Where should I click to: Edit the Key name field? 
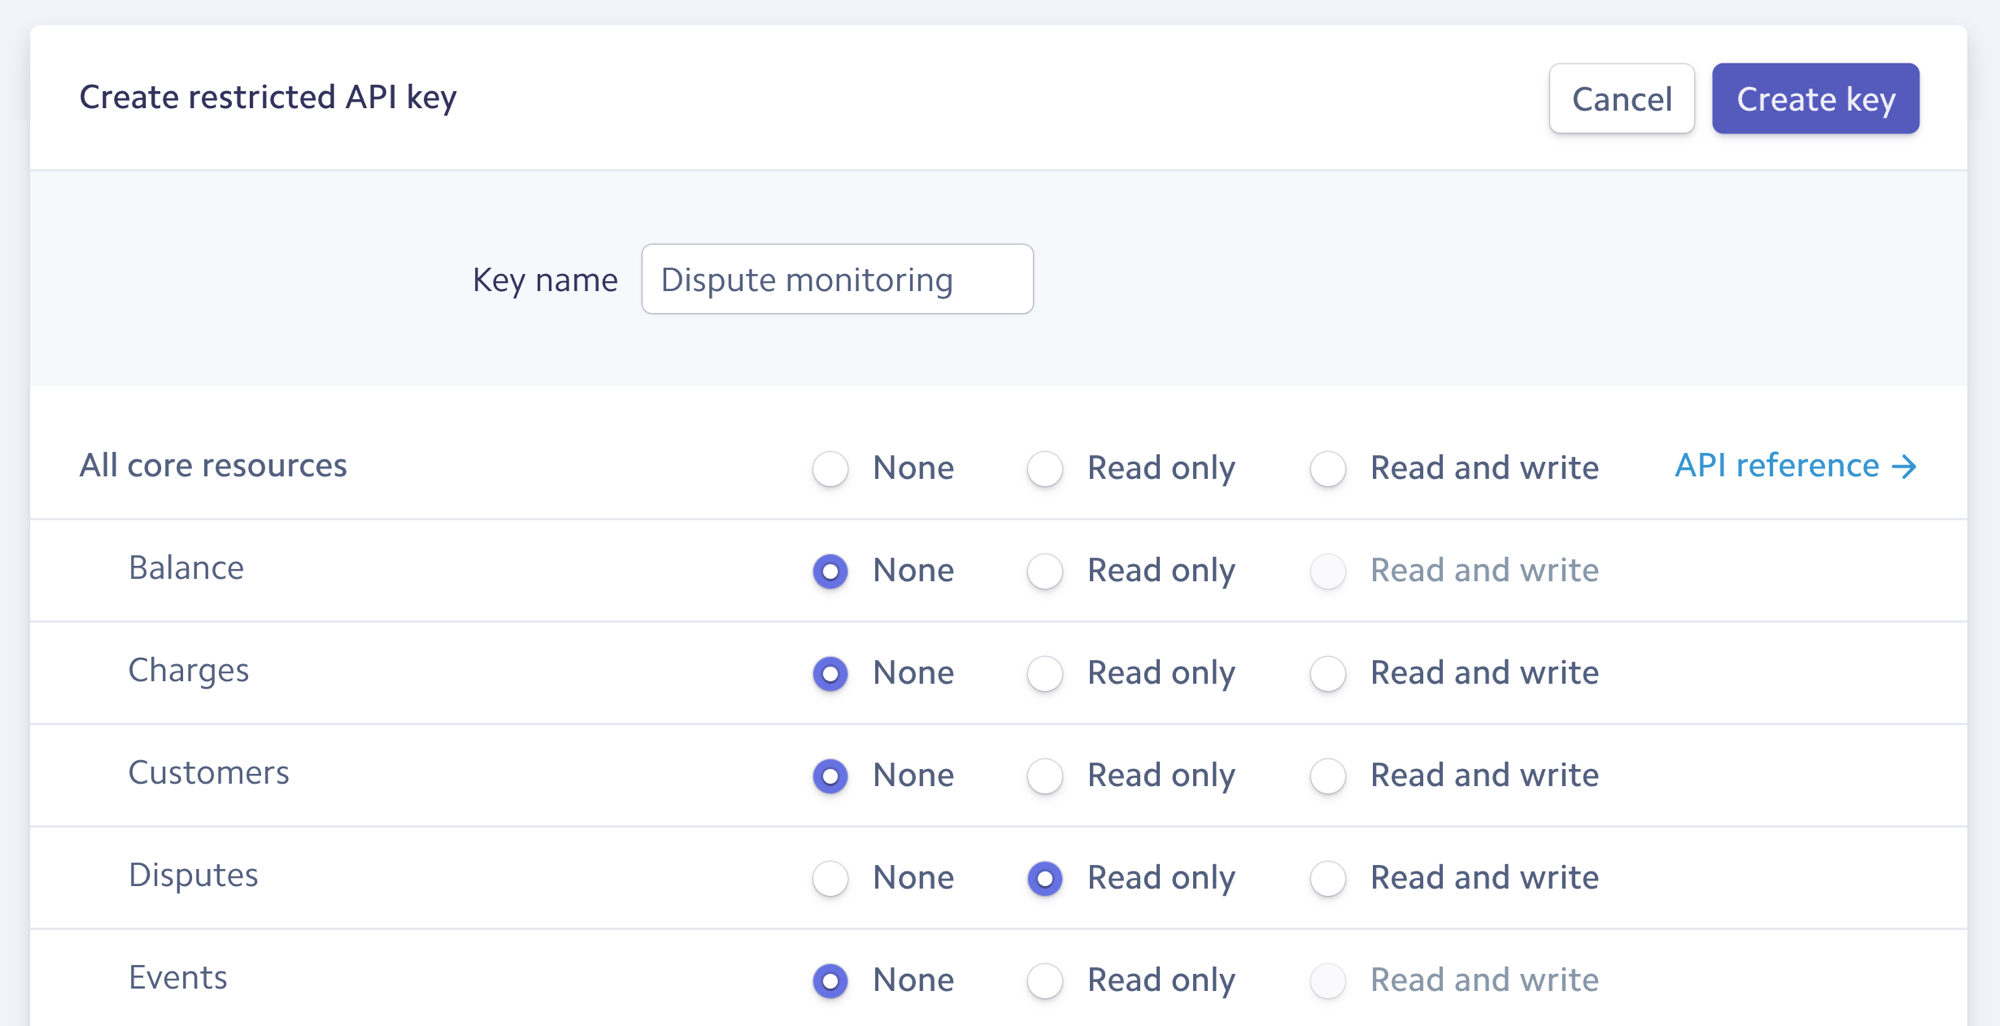coord(838,279)
